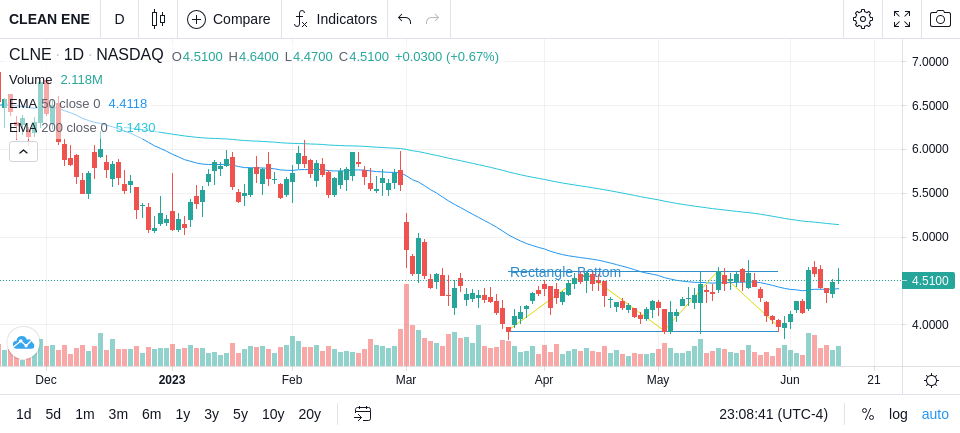This screenshot has width=960, height=433.
Task: Click the Feb time axis label
Action: tap(292, 380)
